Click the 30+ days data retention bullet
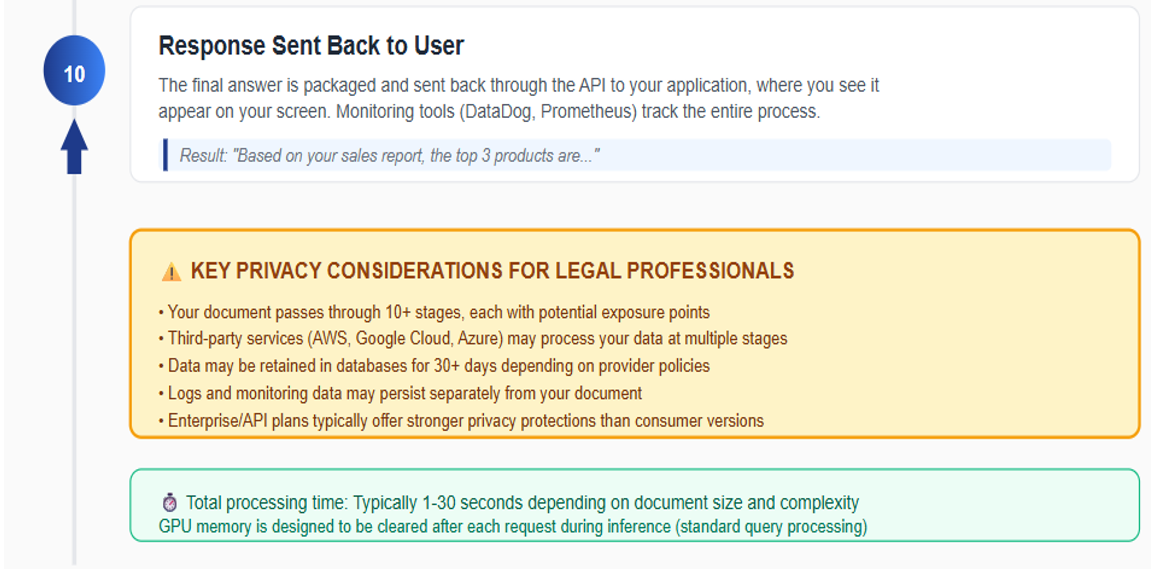Screen dimensions: 1151x569 pos(434,366)
